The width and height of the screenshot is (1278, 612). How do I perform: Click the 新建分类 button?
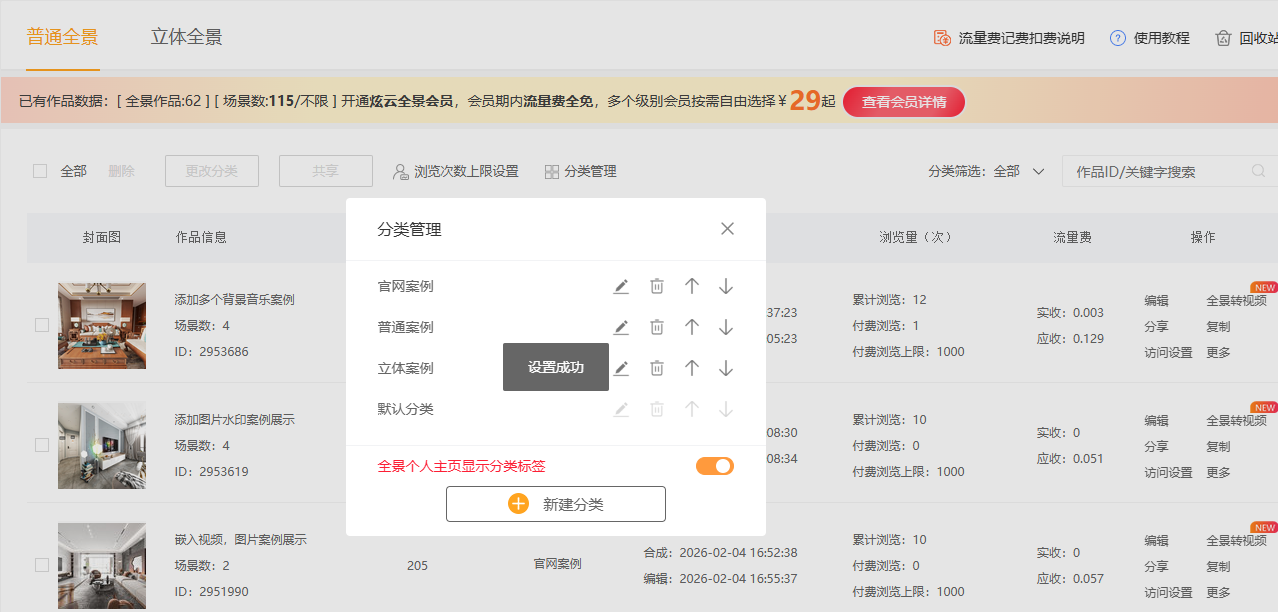(555, 505)
